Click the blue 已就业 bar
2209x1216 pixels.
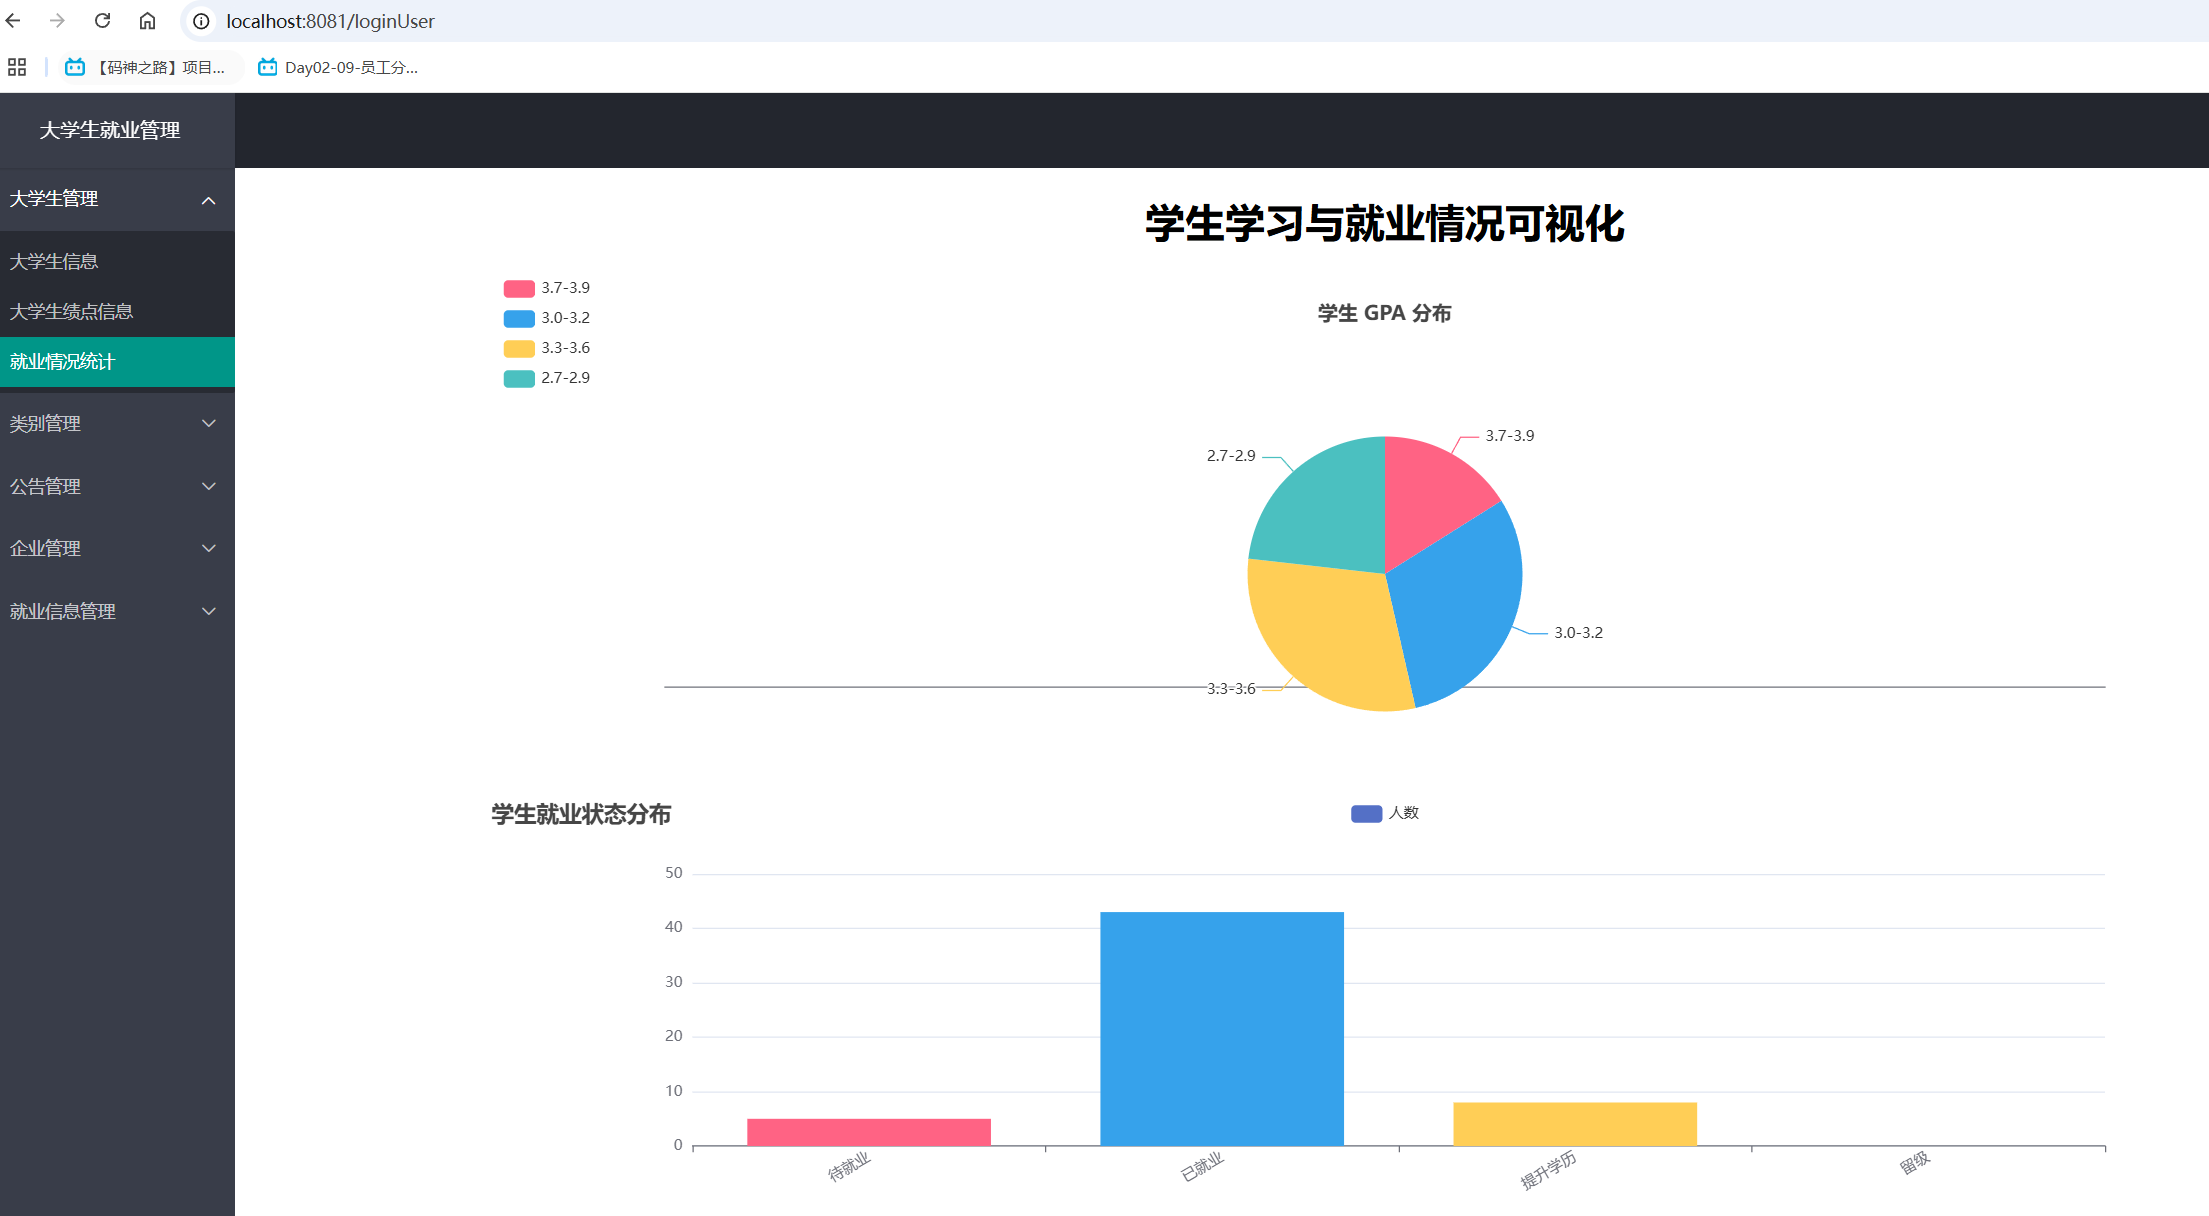(1221, 1028)
